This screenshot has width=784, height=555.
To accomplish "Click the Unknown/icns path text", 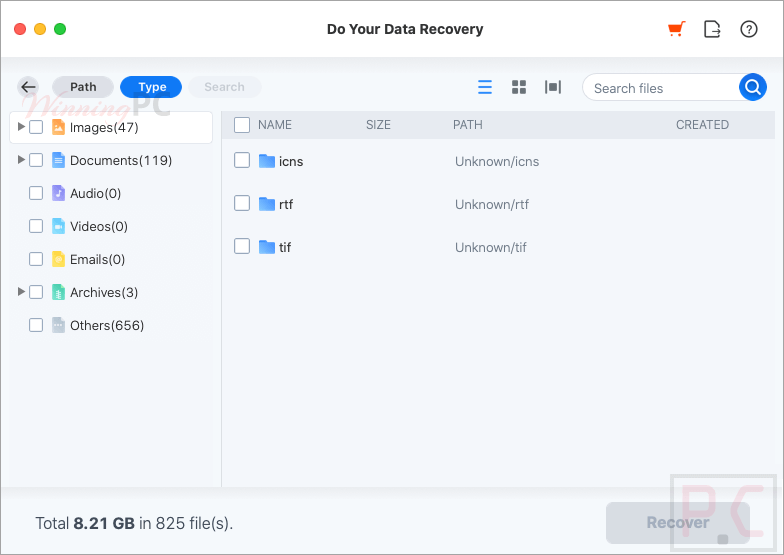I will click(x=497, y=162).
